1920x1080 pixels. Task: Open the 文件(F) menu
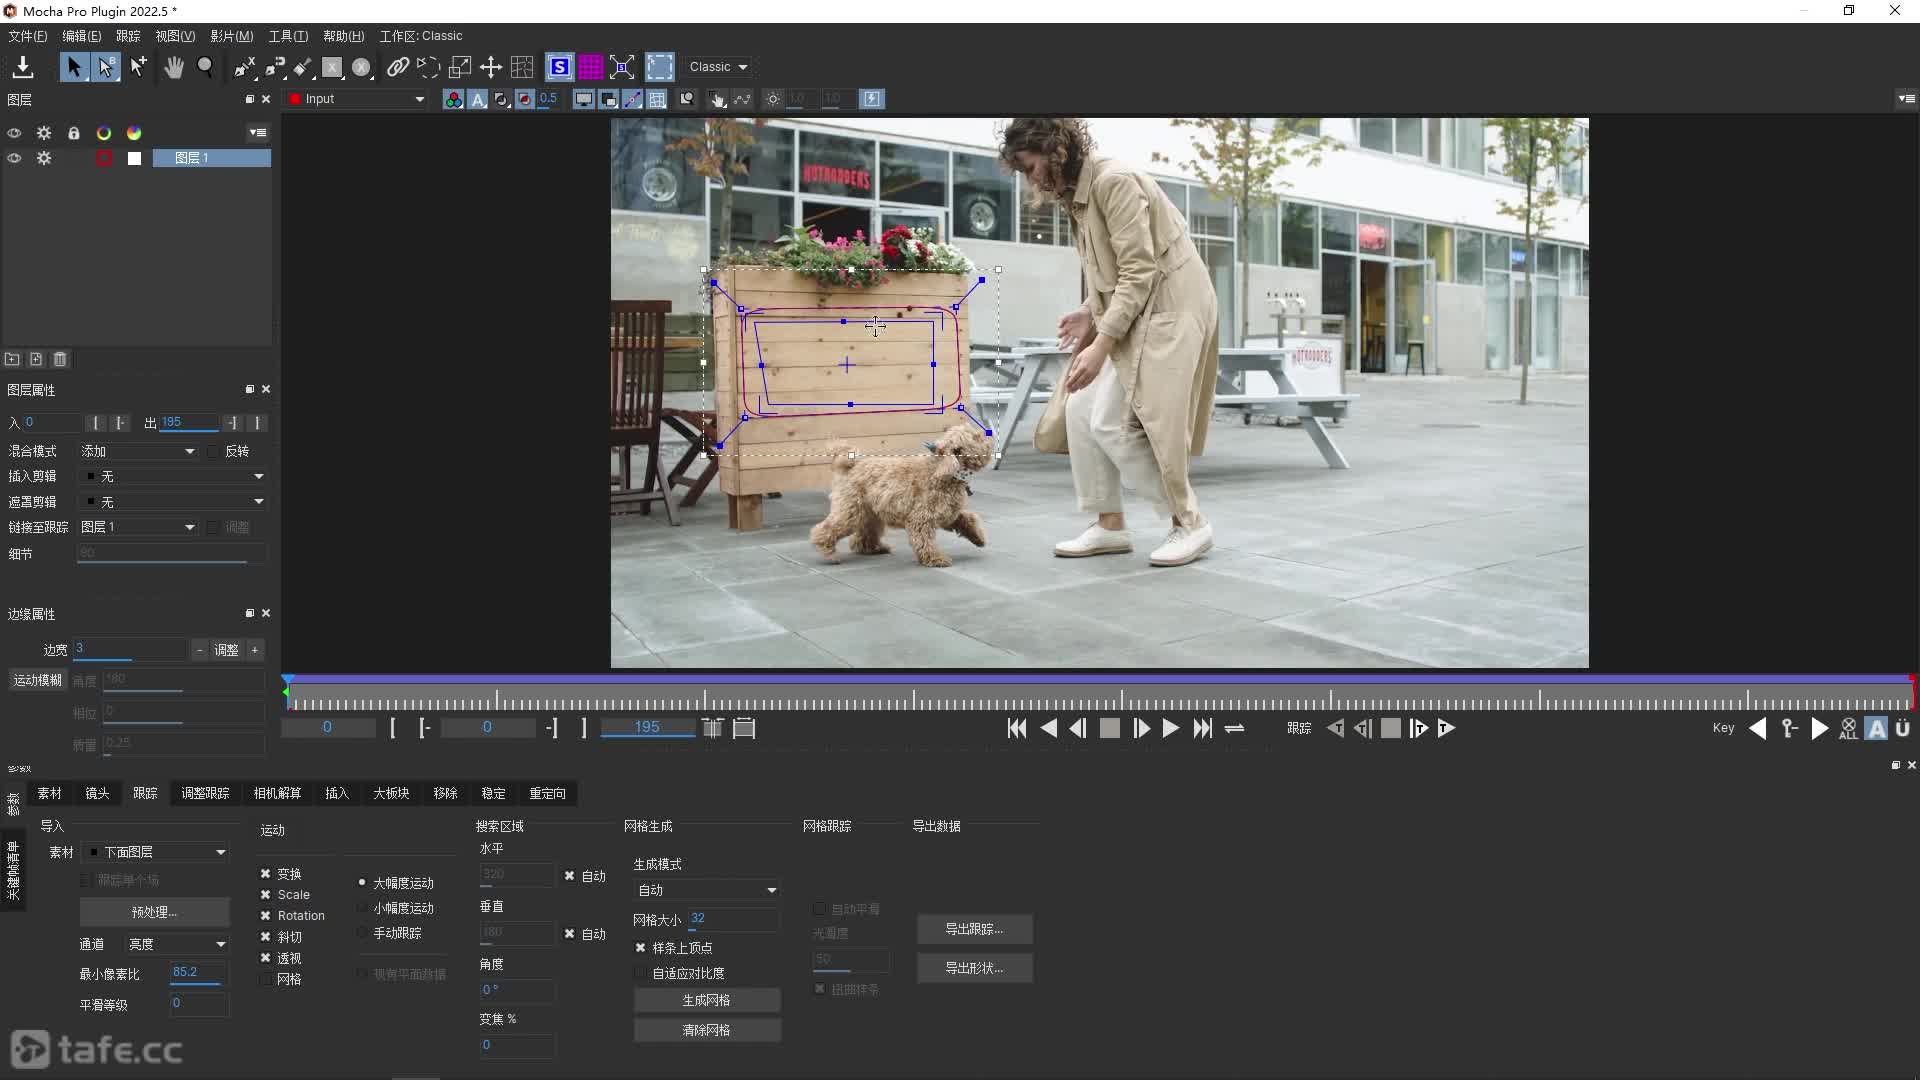pyautogui.click(x=28, y=36)
